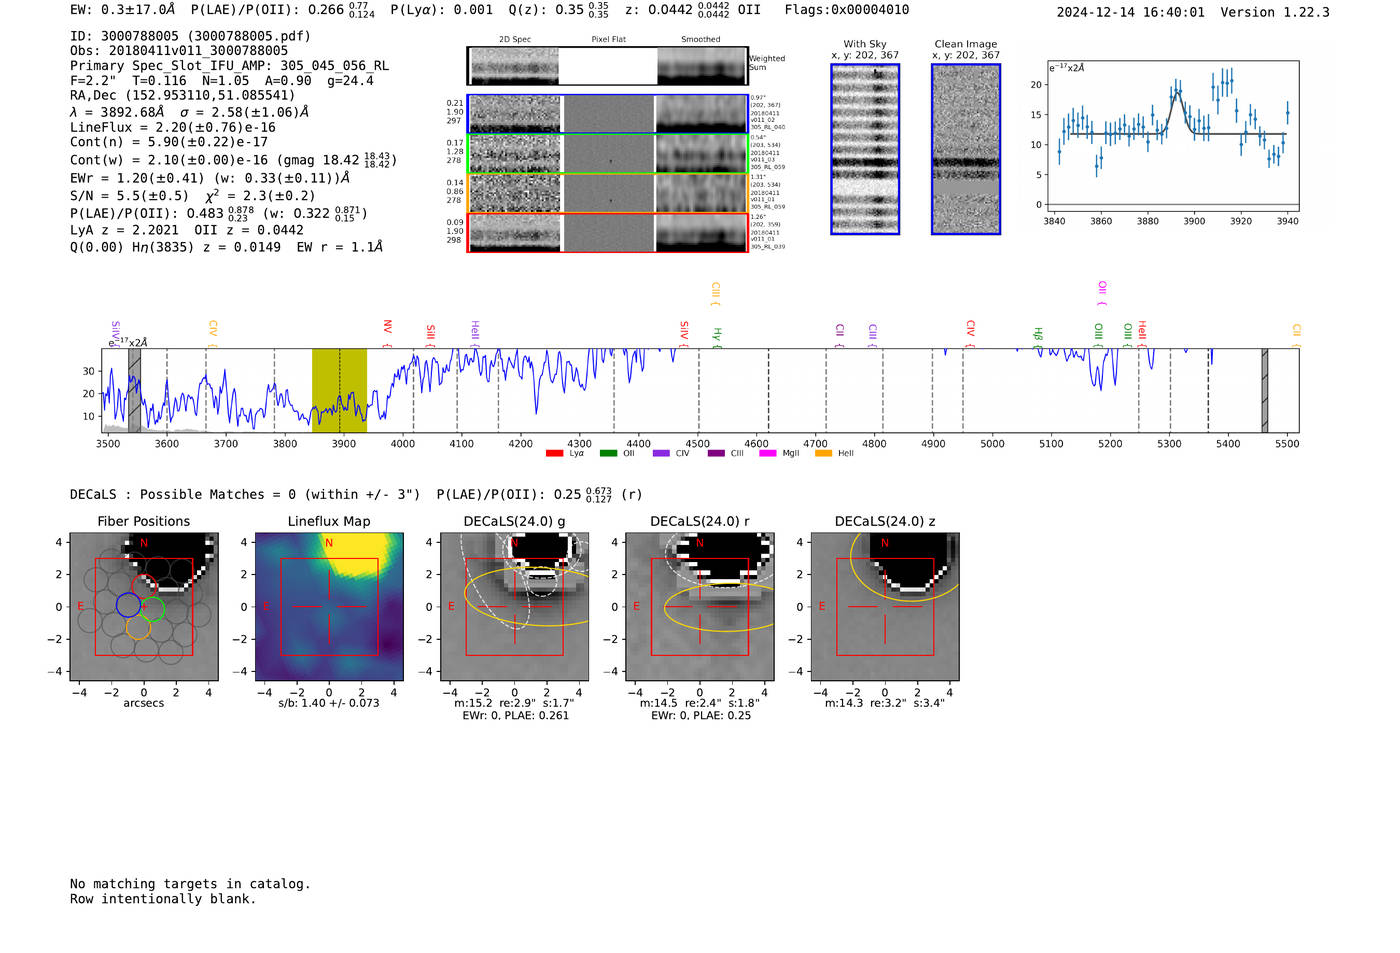Open the With Sky cutout image
1400x953 pixels.
tap(865, 149)
